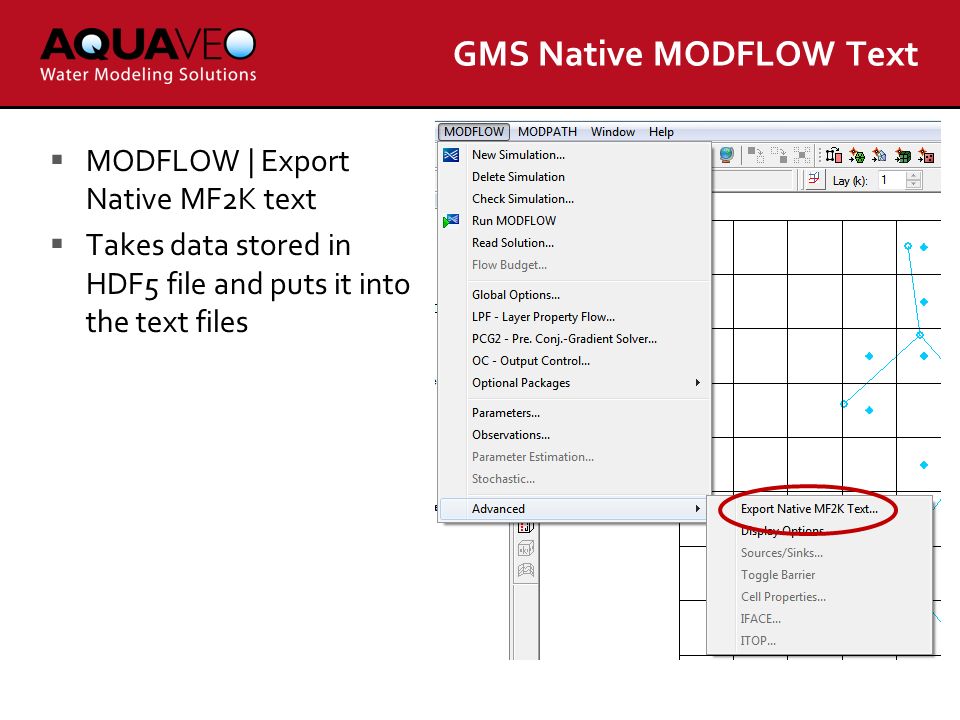The height and width of the screenshot is (720, 960).
Task: Open the MODPATH menu
Action: [x=547, y=132]
